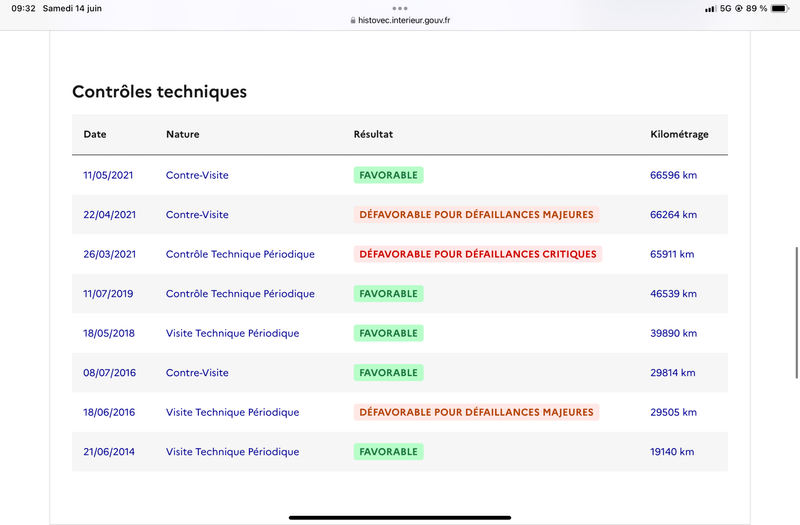The height and width of the screenshot is (525, 800).
Task: Open histovec.interieur.gouv.fr address bar
Action: pyautogui.click(x=400, y=20)
